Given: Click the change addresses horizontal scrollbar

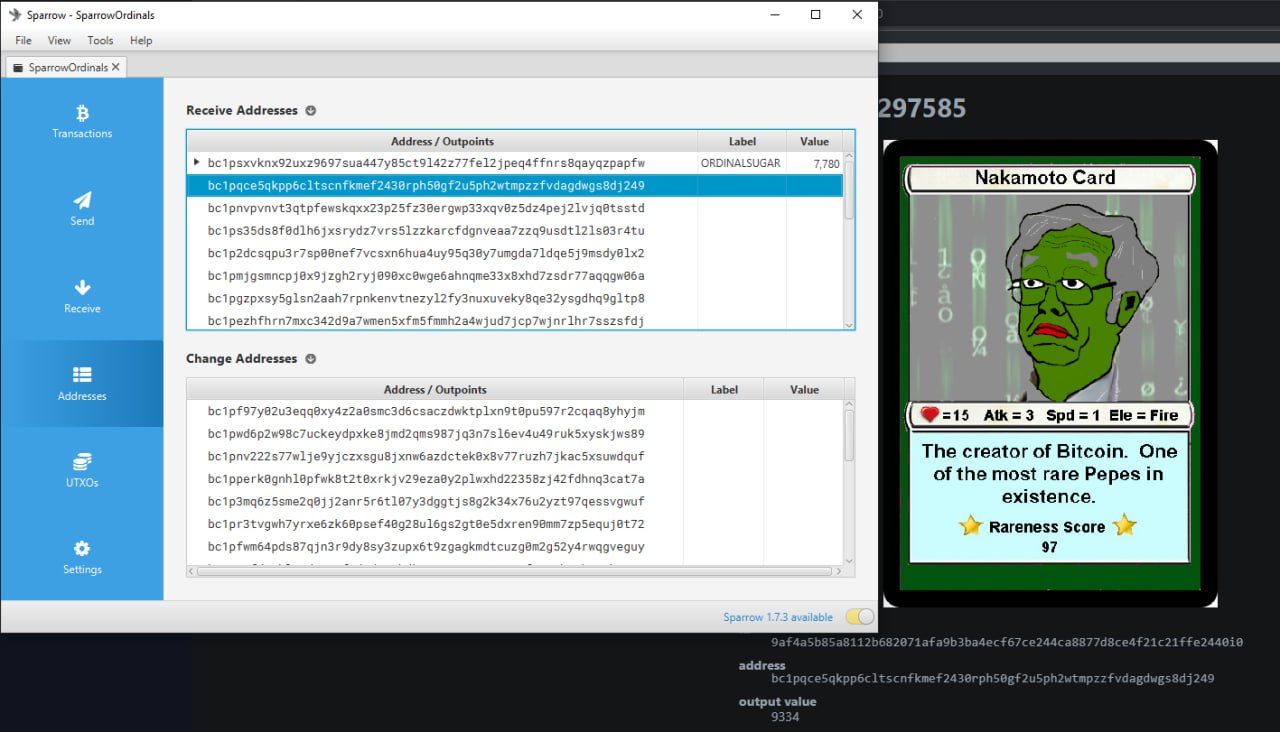Looking at the screenshot, I should point(515,571).
